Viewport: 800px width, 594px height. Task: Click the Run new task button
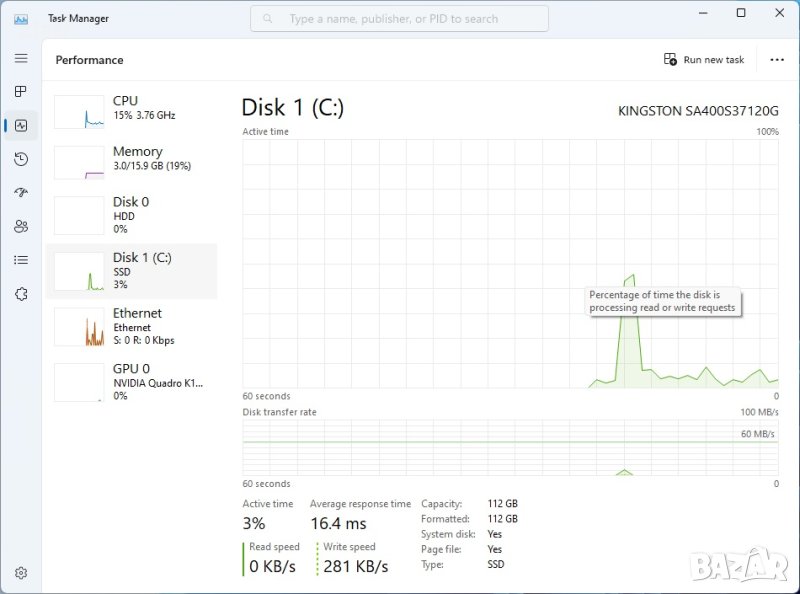click(704, 60)
